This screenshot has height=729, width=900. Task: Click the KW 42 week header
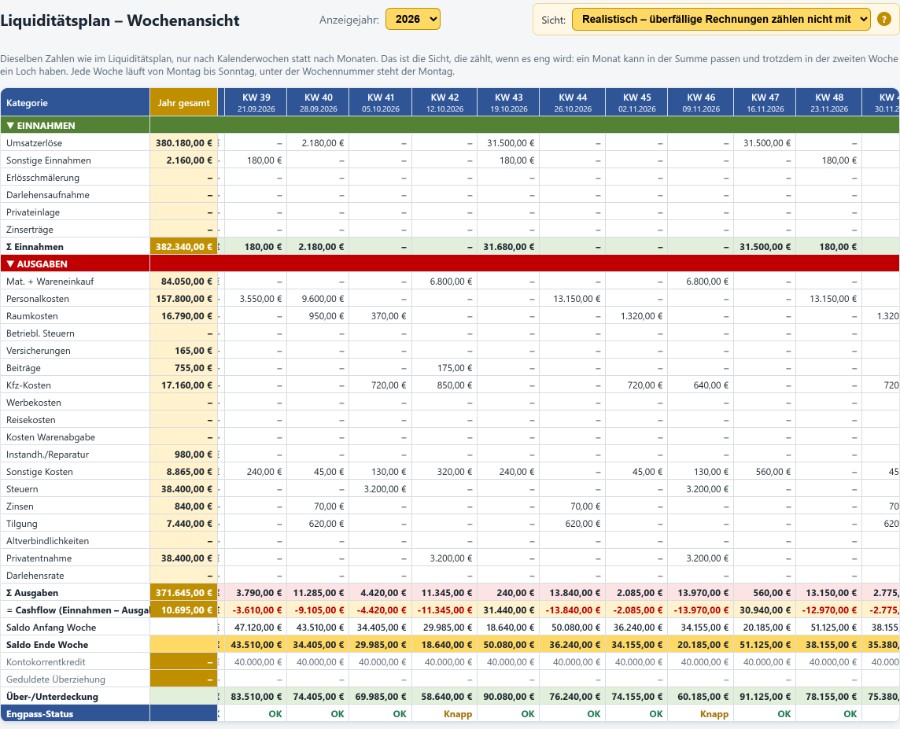[x=445, y=103]
